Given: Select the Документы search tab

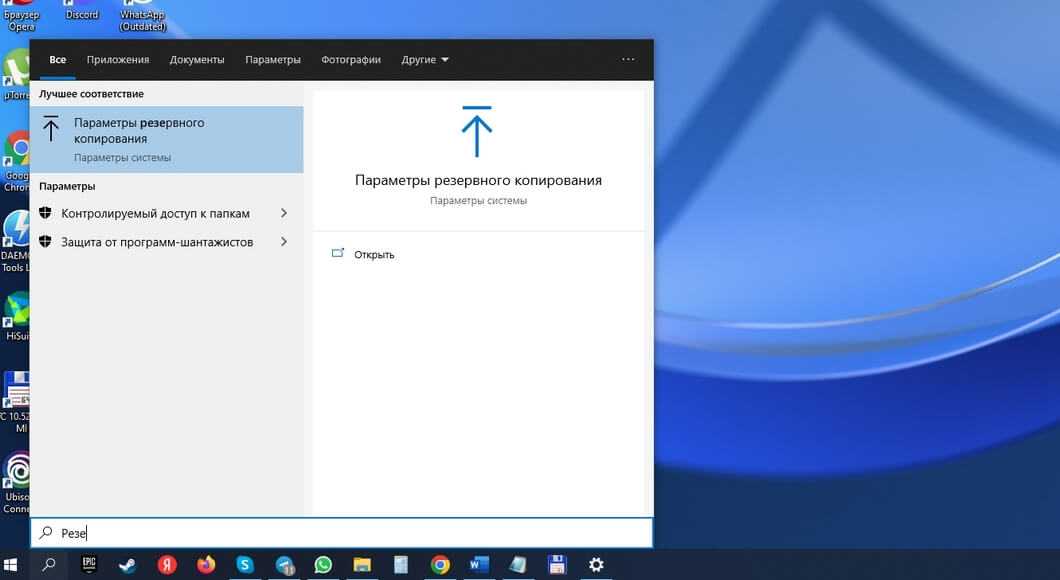Looking at the screenshot, I should pos(197,60).
